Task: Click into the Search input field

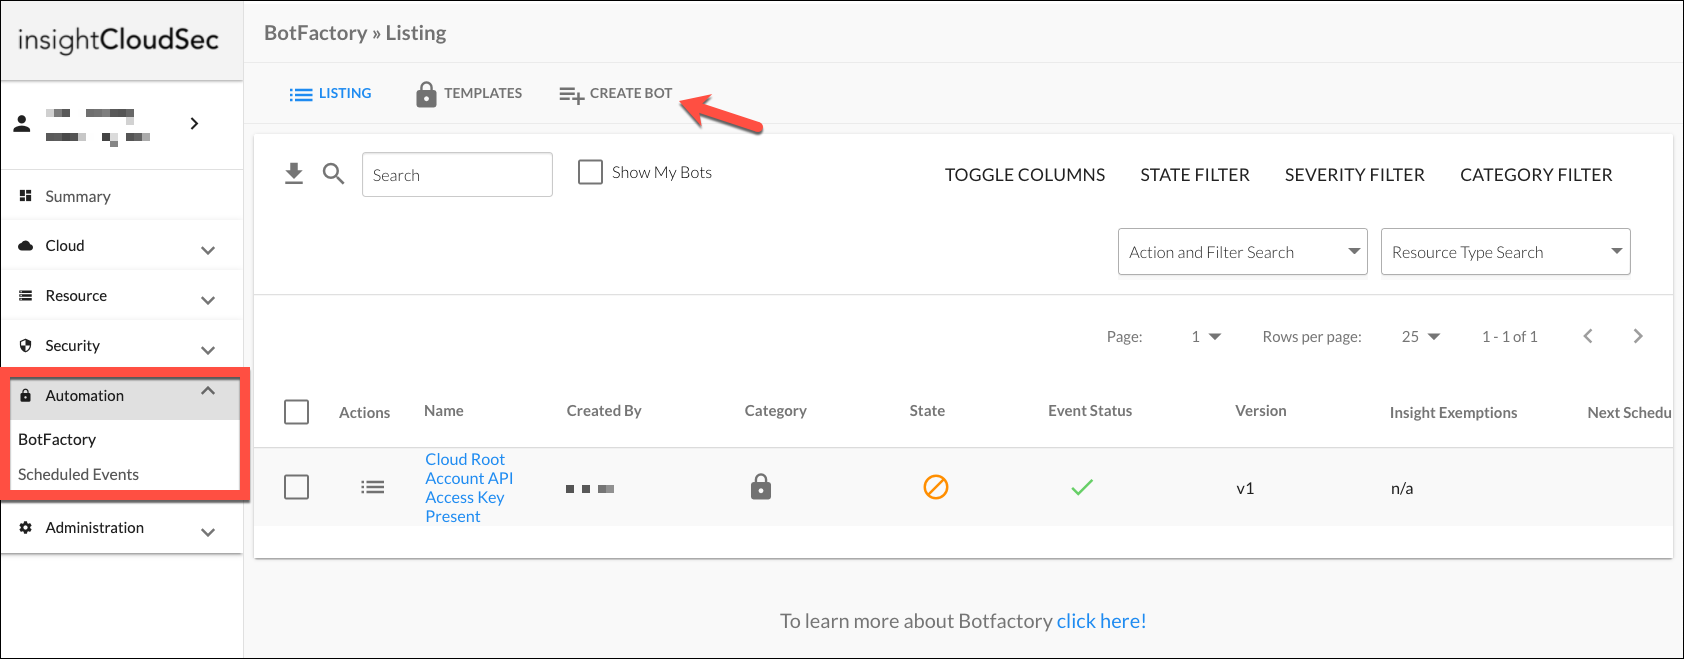Action: point(457,175)
